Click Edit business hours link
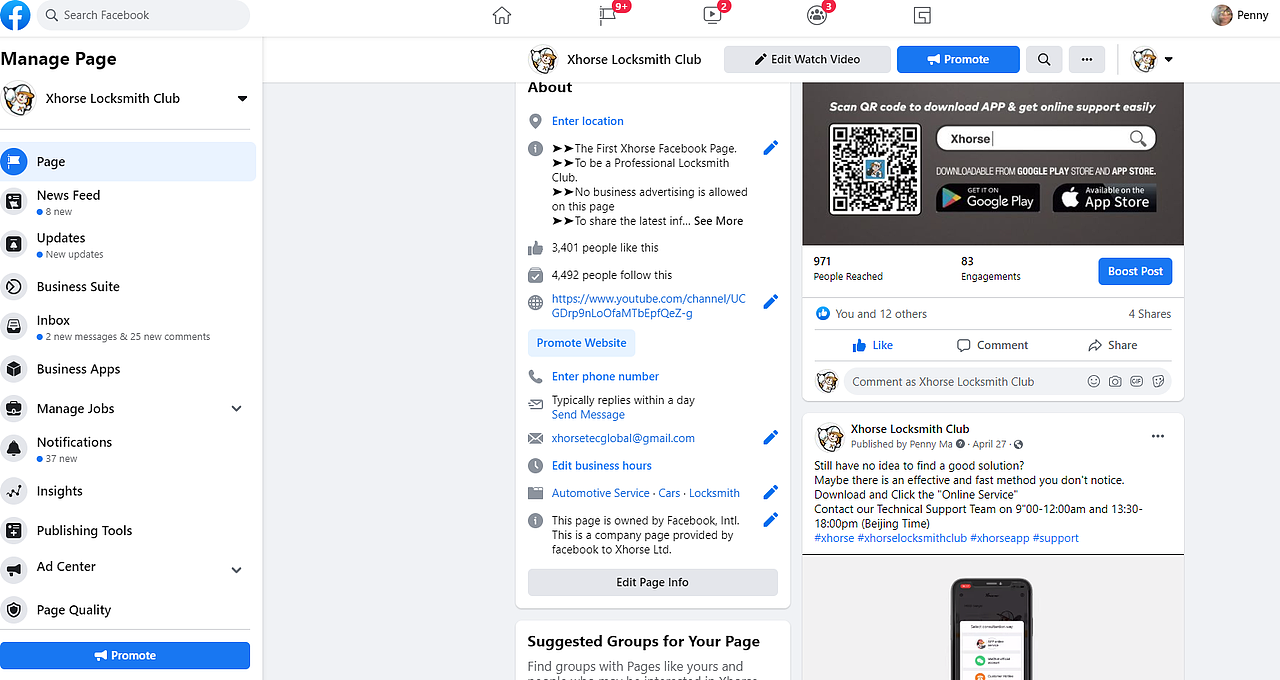Image resolution: width=1280 pixels, height=680 pixels. point(602,466)
